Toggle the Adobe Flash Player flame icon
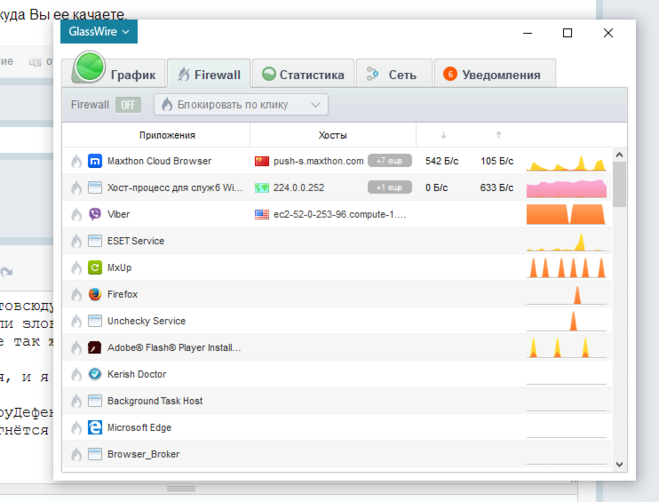Image resolution: width=659 pixels, height=502 pixels. (x=76, y=348)
